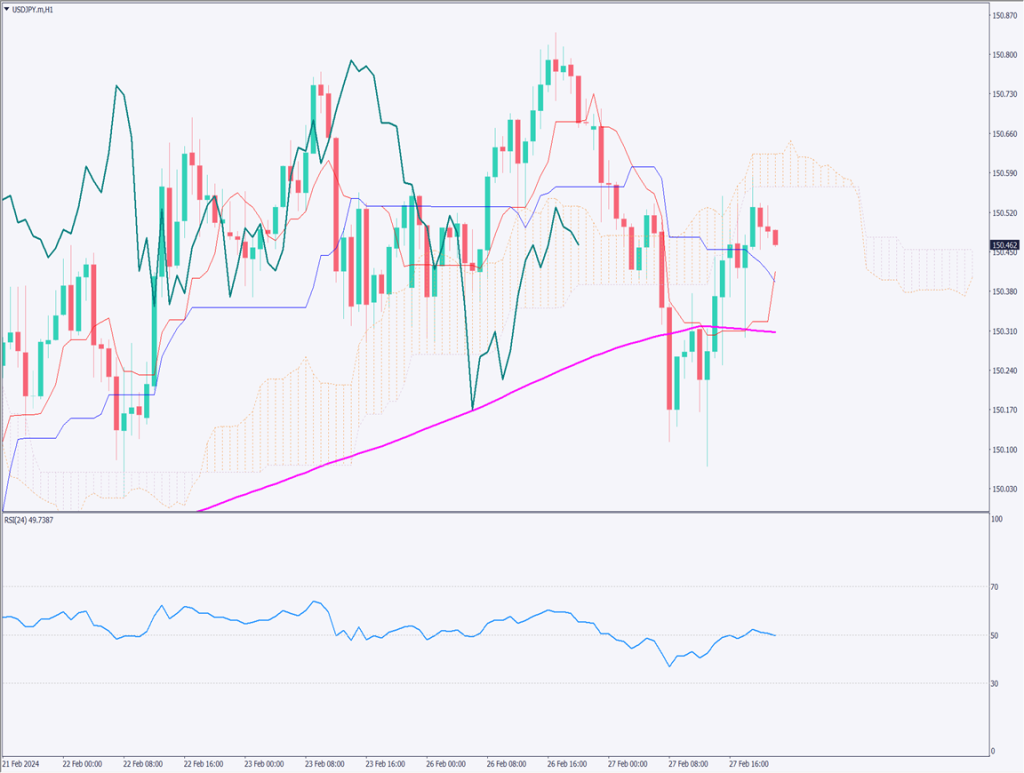Click the RSI 50 level label
This screenshot has width=1024, height=773.
pyautogui.click(x=994, y=635)
